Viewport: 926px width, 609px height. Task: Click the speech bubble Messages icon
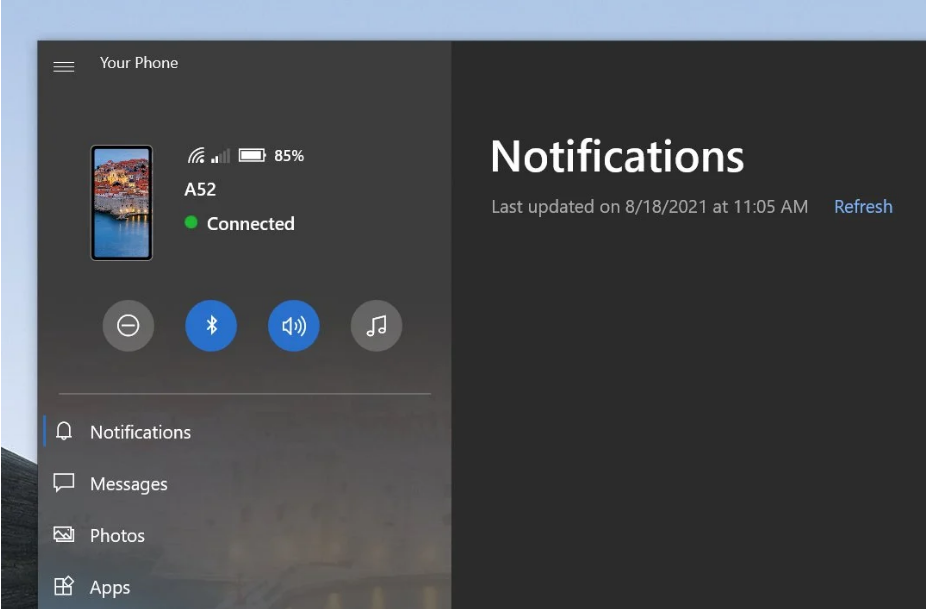point(64,483)
